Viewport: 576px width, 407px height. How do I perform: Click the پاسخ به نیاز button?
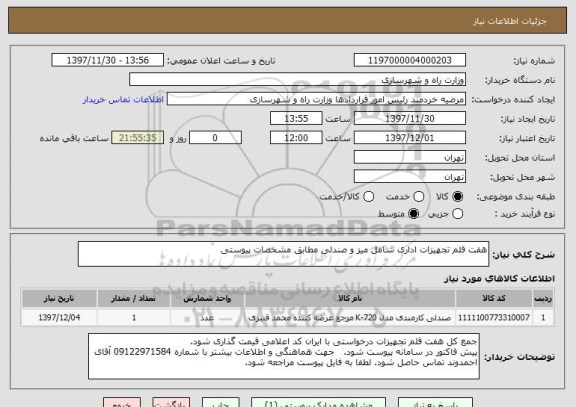tap(435, 403)
